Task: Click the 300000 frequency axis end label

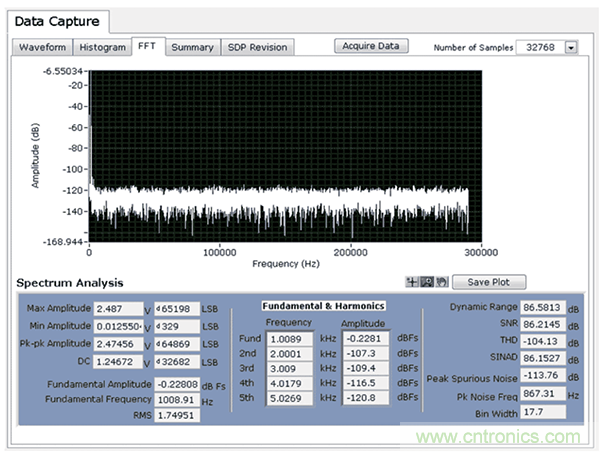Action: coord(482,254)
